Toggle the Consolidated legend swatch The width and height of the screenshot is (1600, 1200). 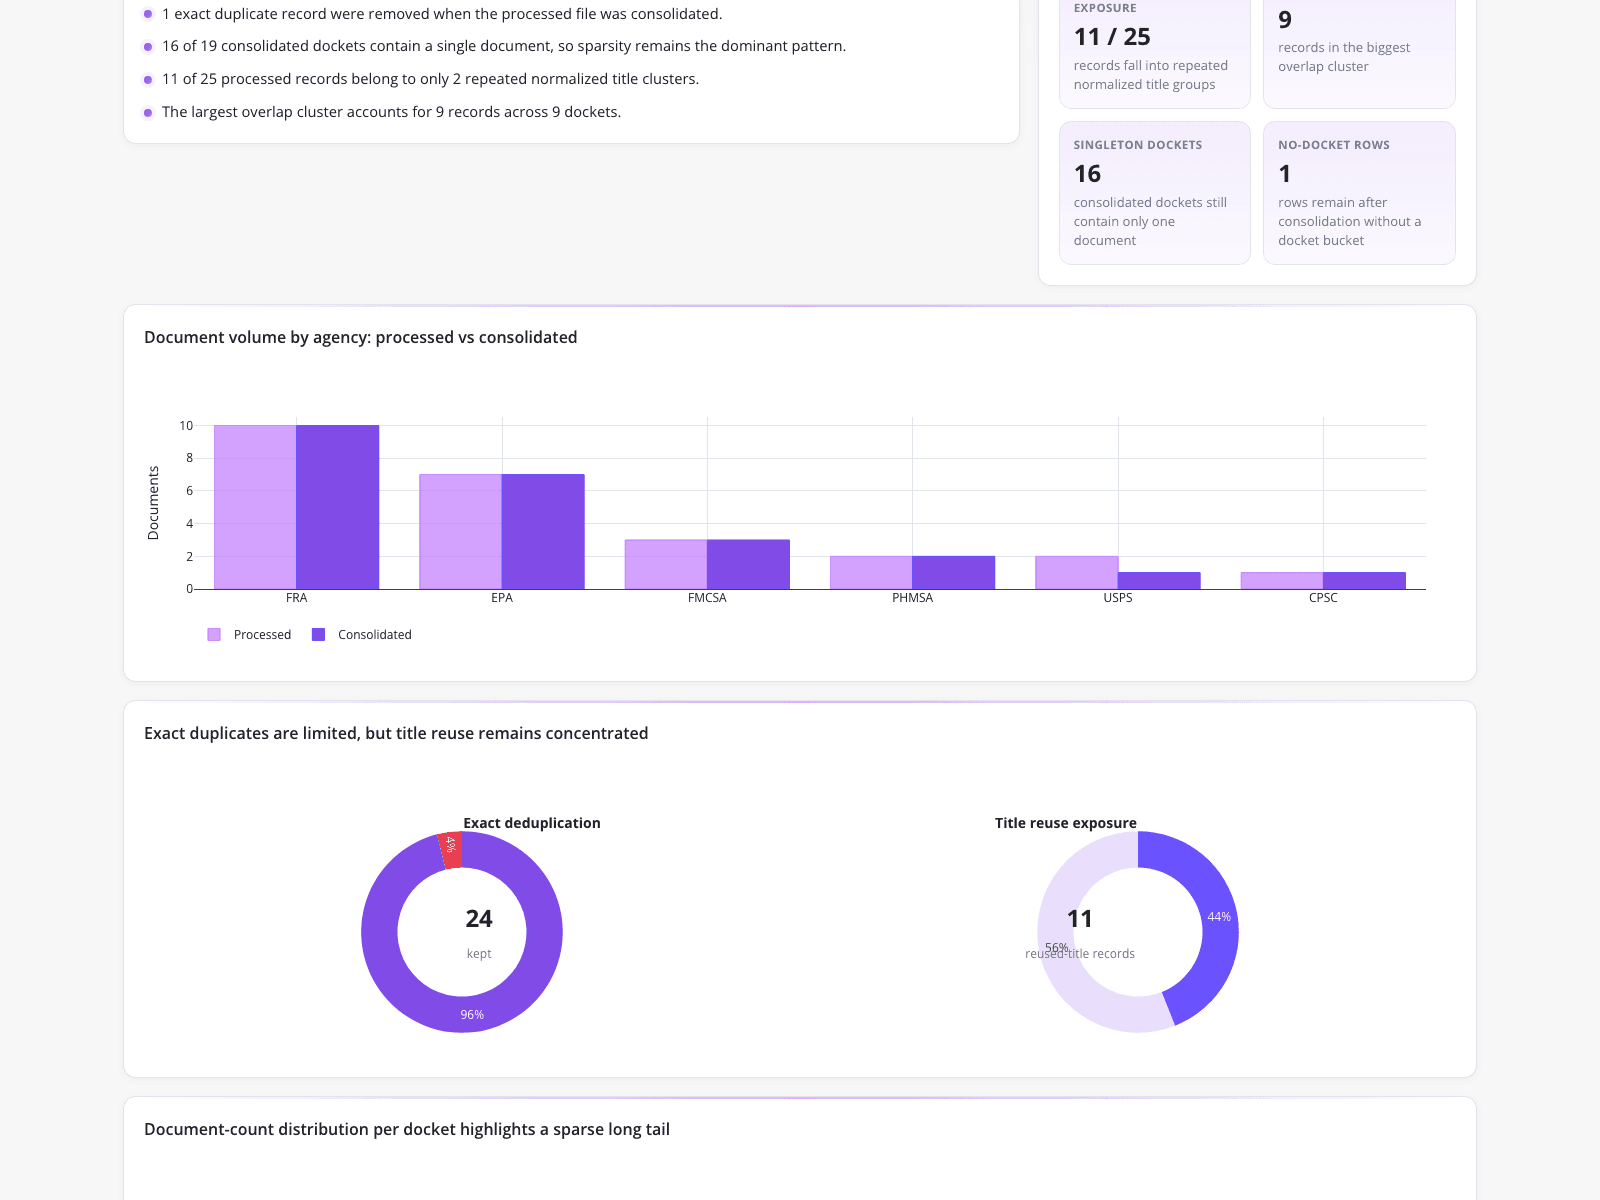tap(319, 635)
